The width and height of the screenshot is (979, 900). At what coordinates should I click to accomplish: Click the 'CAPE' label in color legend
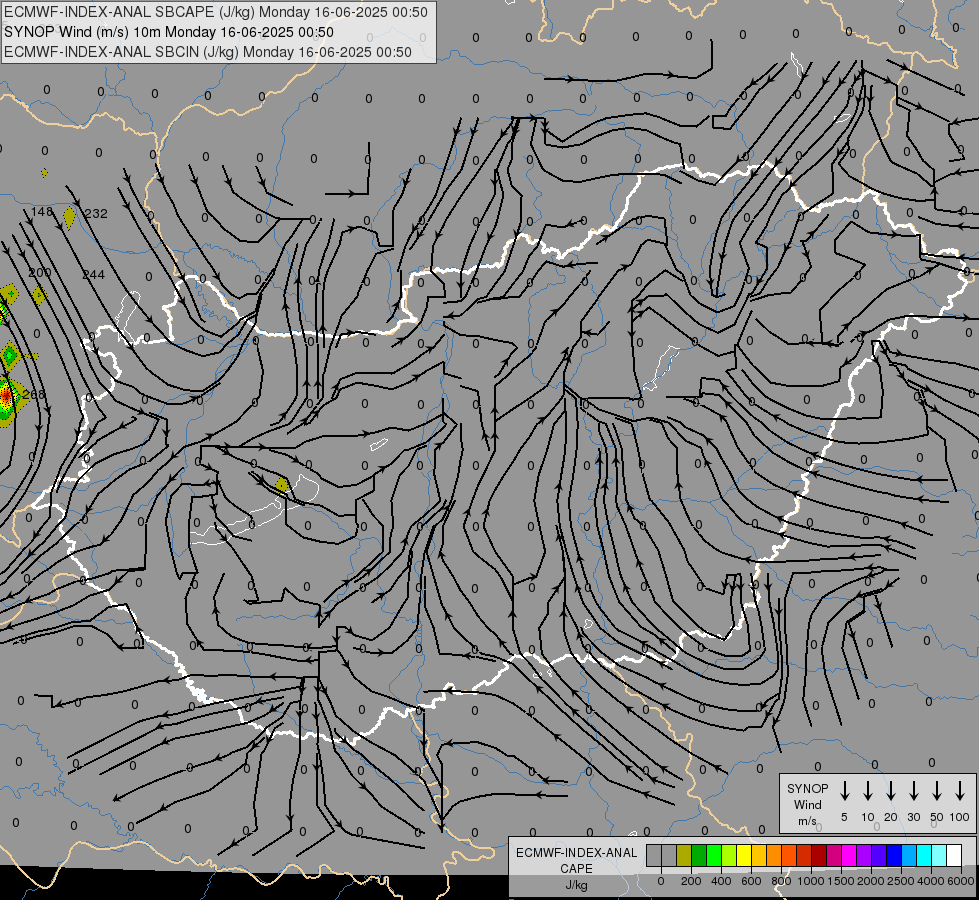click(576, 869)
